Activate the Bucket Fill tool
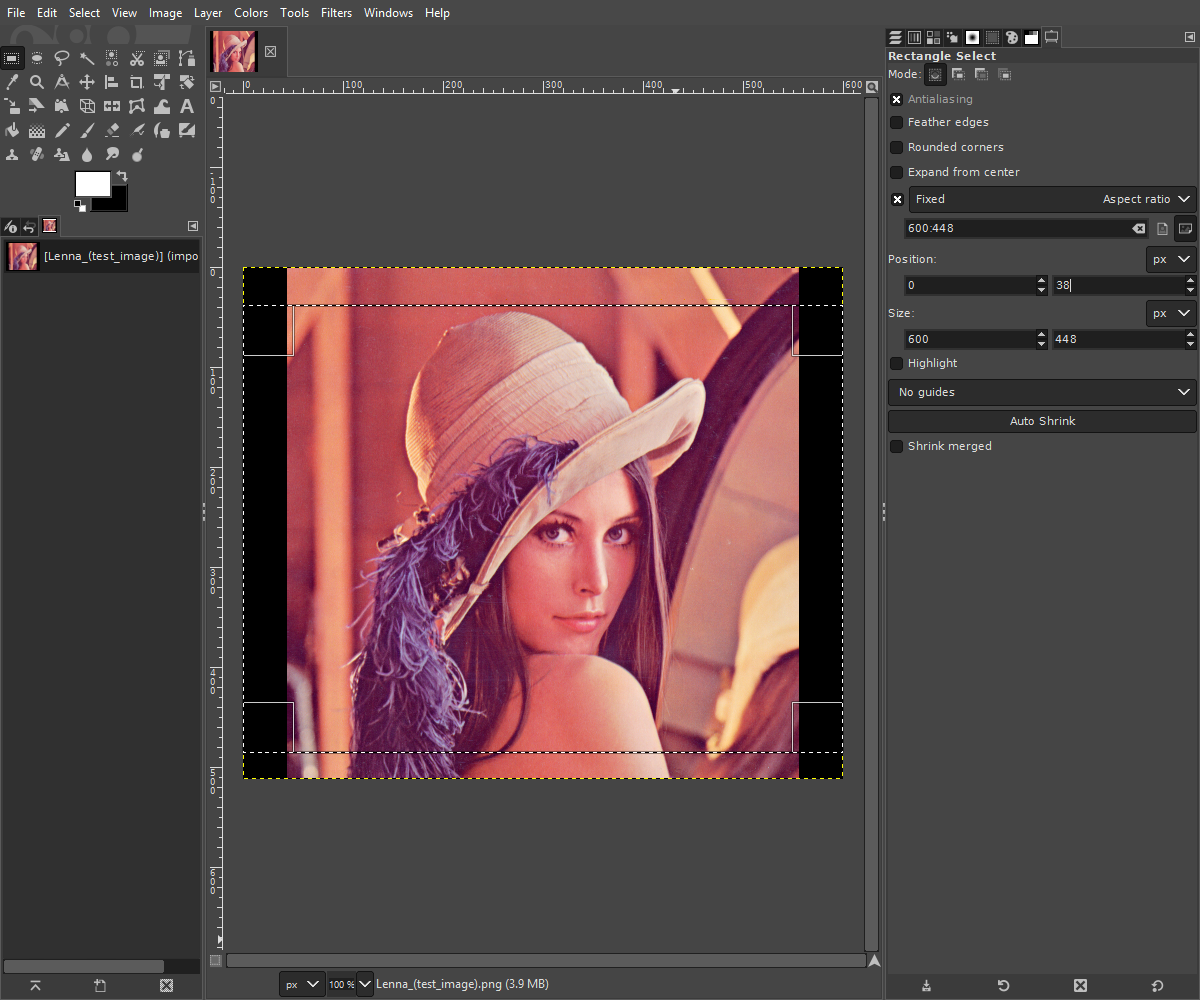The width and height of the screenshot is (1200, 1000). (12, 130)
